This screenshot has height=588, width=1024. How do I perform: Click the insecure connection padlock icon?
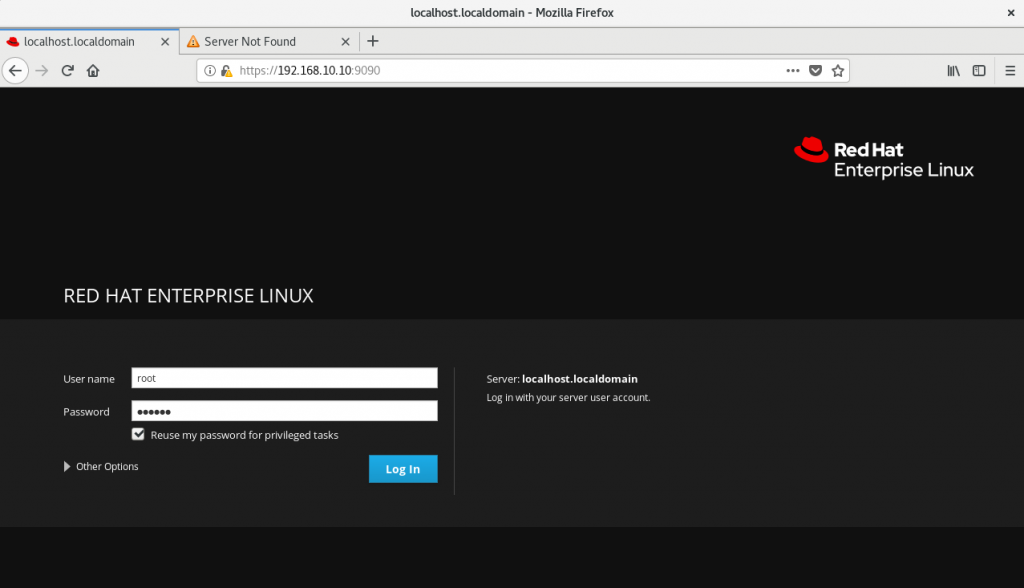click(x=226, y=71)
